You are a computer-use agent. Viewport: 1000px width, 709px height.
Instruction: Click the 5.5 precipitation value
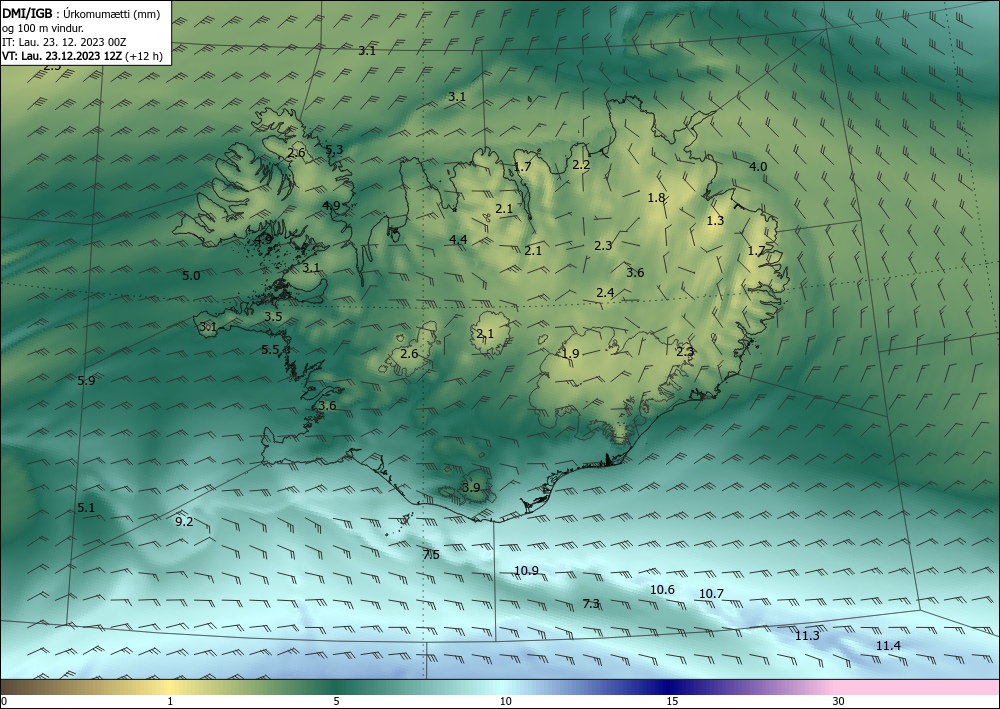(270, 349)
